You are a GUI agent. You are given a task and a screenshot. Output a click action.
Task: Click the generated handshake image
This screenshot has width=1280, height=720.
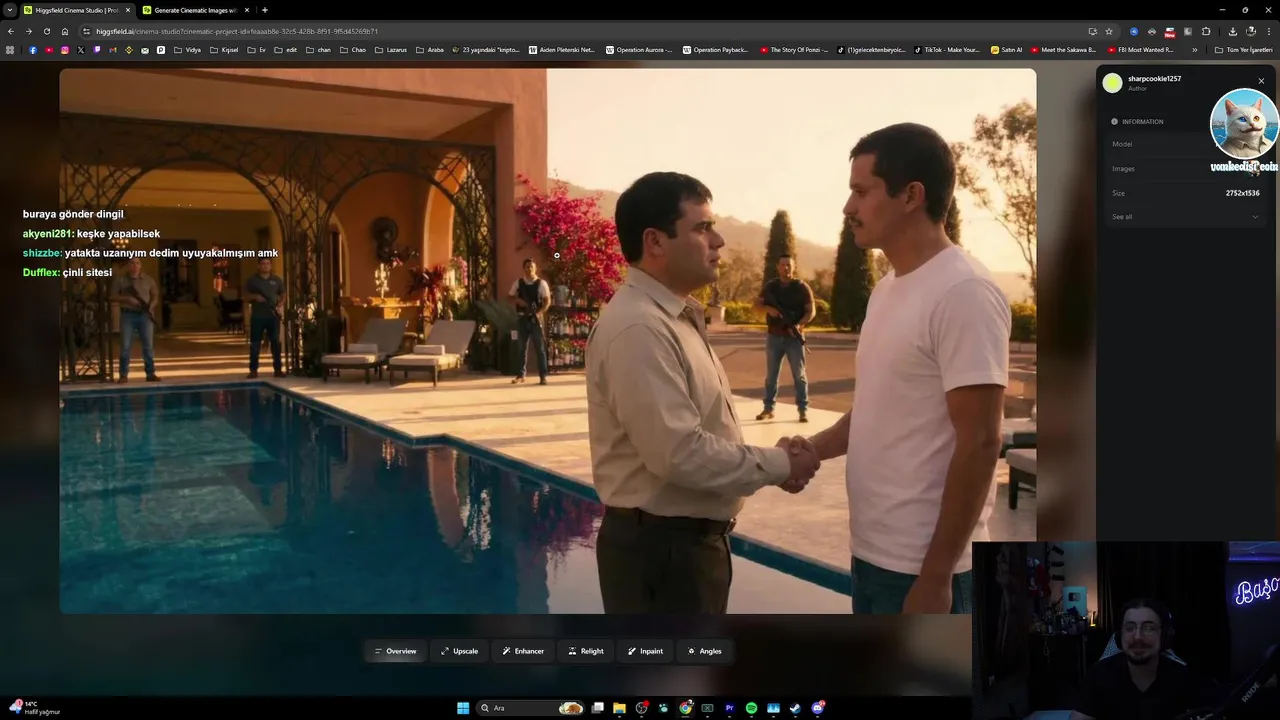coord(547,340)
